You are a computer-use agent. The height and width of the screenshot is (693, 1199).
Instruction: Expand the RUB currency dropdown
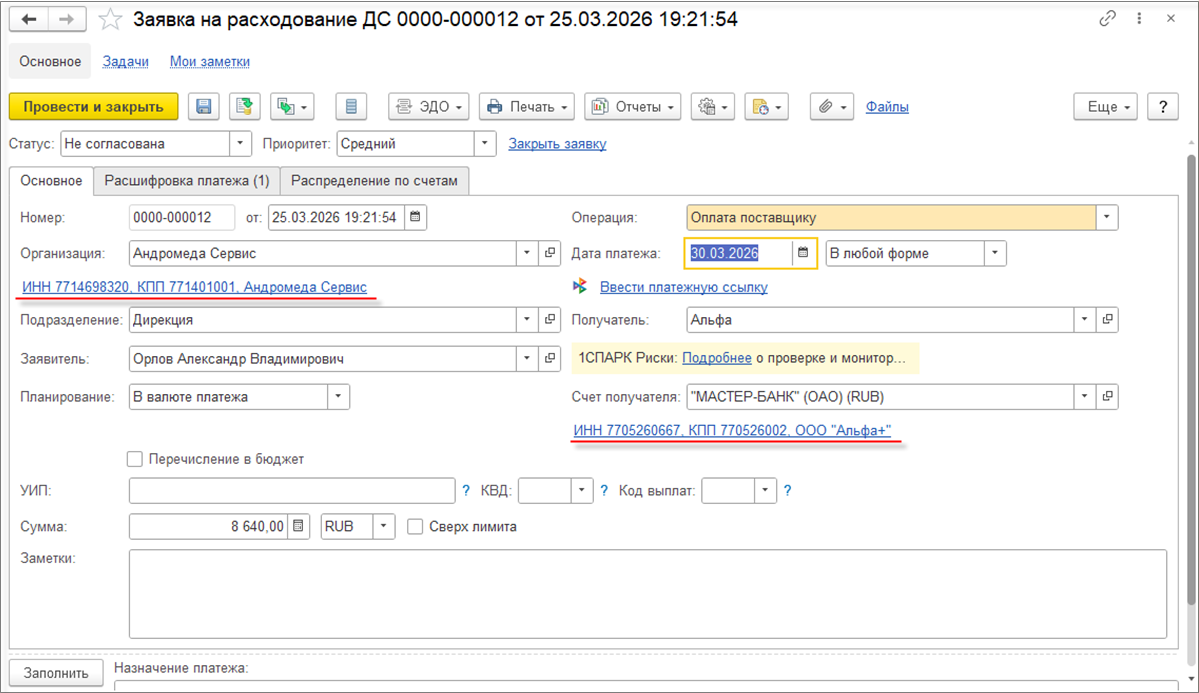pos(384,526)
